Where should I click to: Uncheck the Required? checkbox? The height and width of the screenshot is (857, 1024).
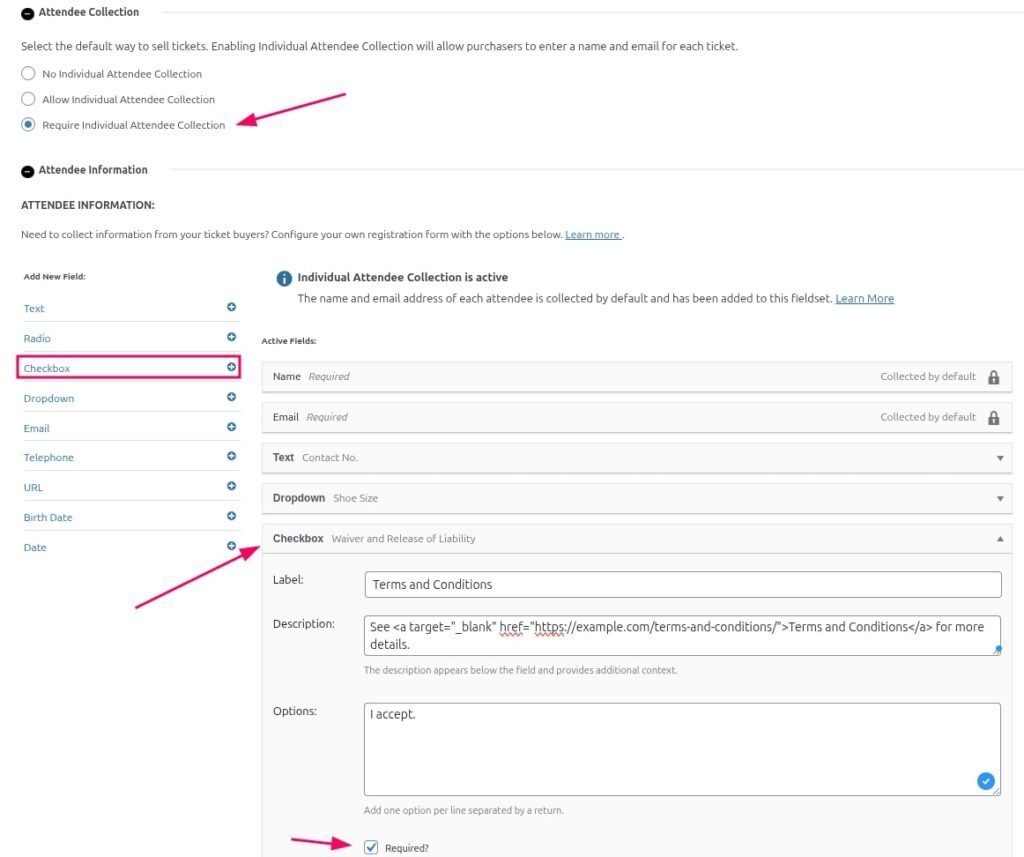(x=372, y=847)
